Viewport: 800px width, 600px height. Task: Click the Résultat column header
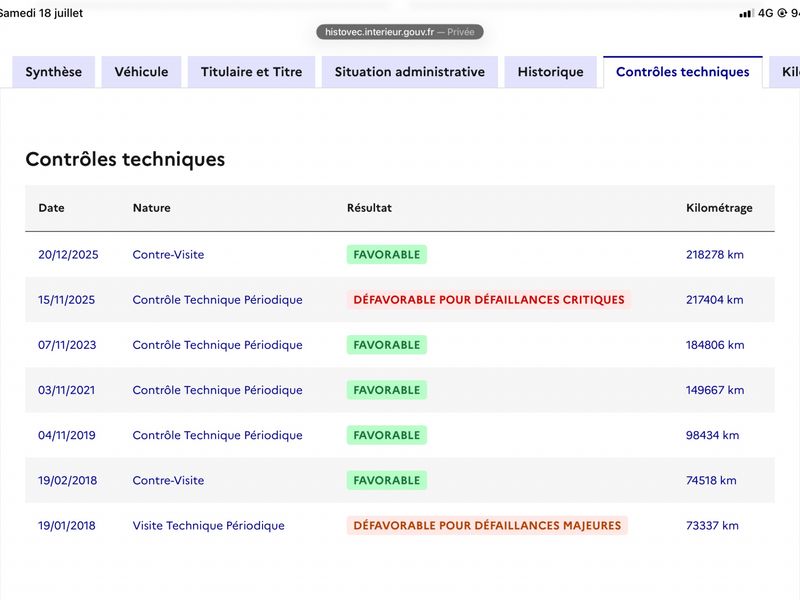[369, 208]
